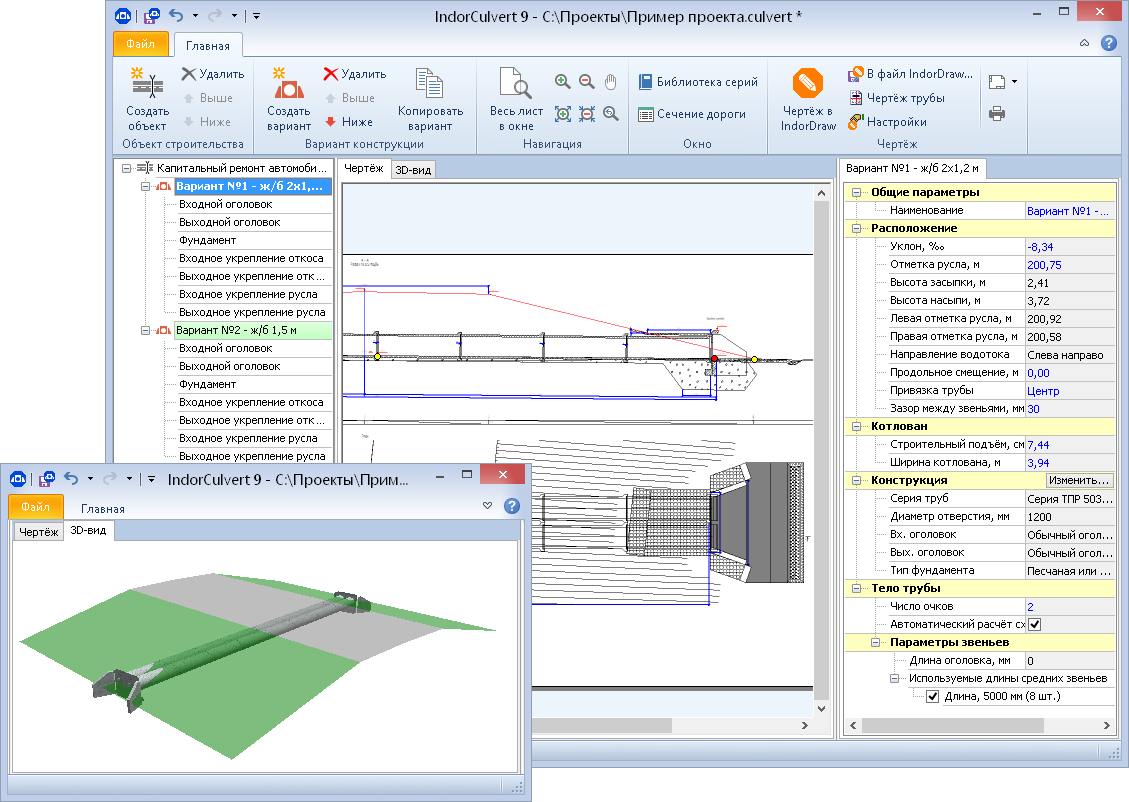Image resolution: width=1129 pixels, height=802 pixels.
Task: Click the Изменить... button in Конструкция row
Action: [x=1078, y=480]
